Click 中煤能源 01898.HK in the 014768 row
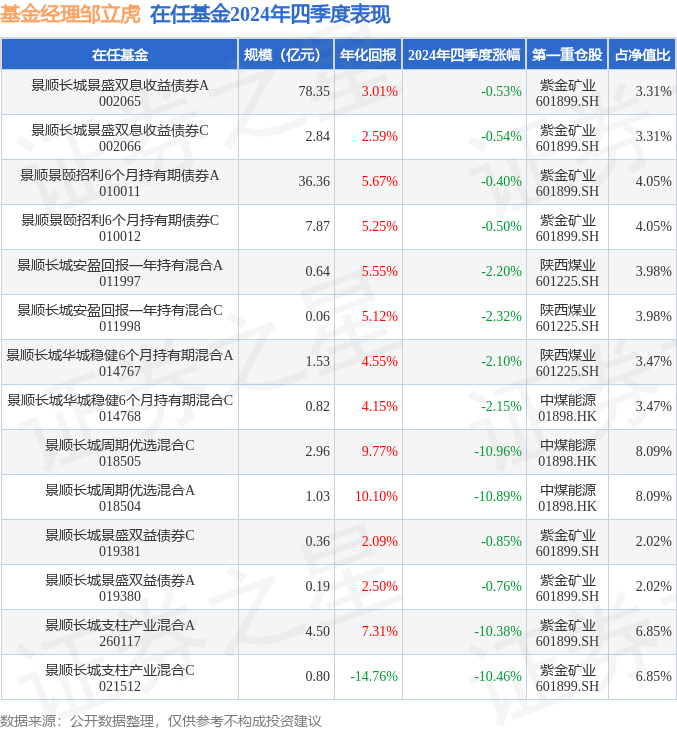 (x=567, y=408)
